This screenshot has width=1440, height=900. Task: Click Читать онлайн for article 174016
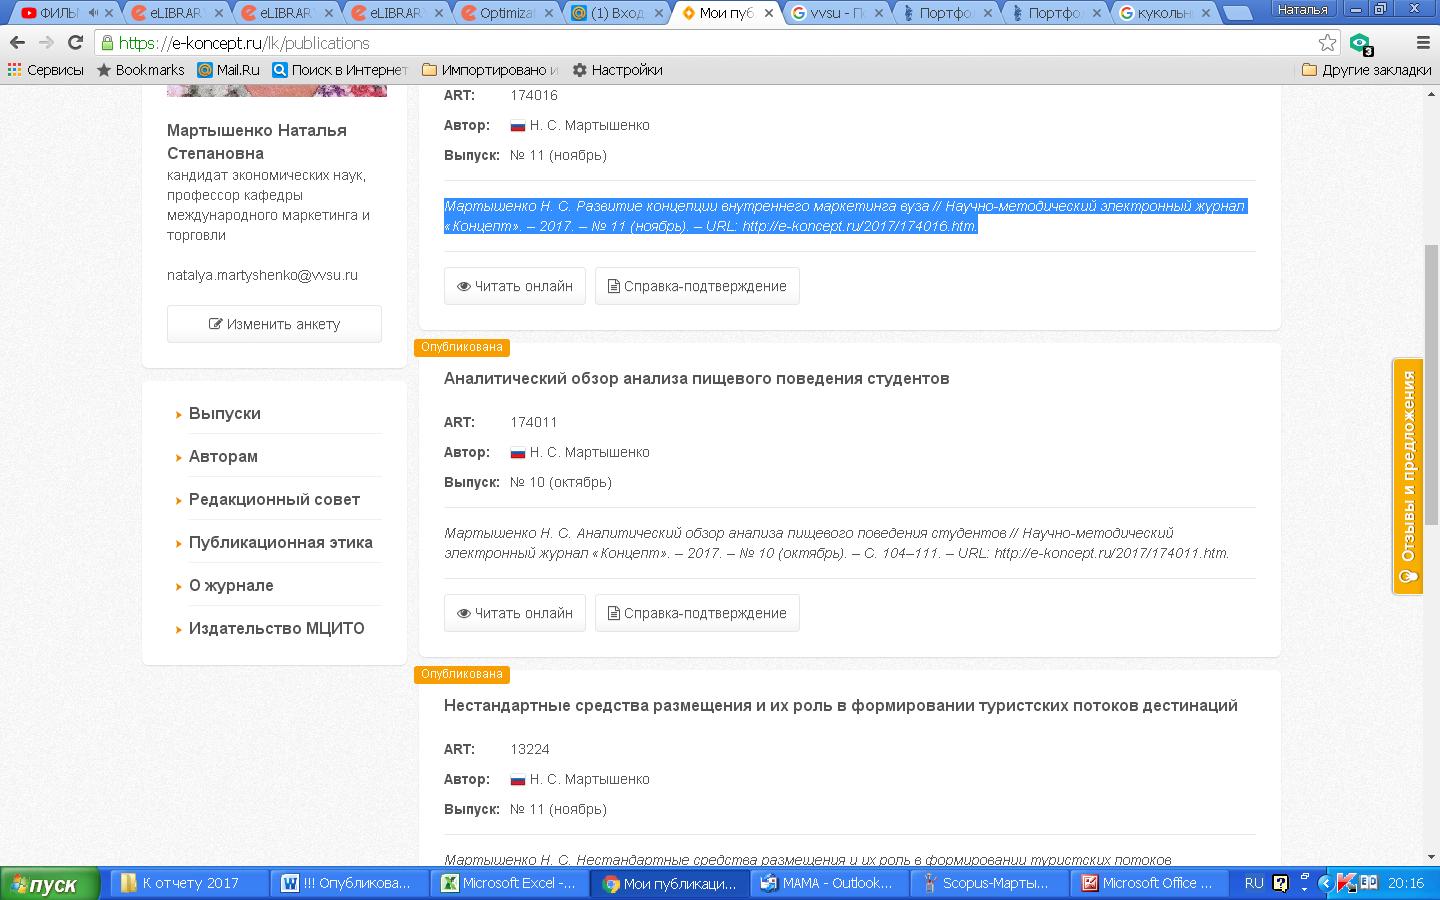point(514,286)
